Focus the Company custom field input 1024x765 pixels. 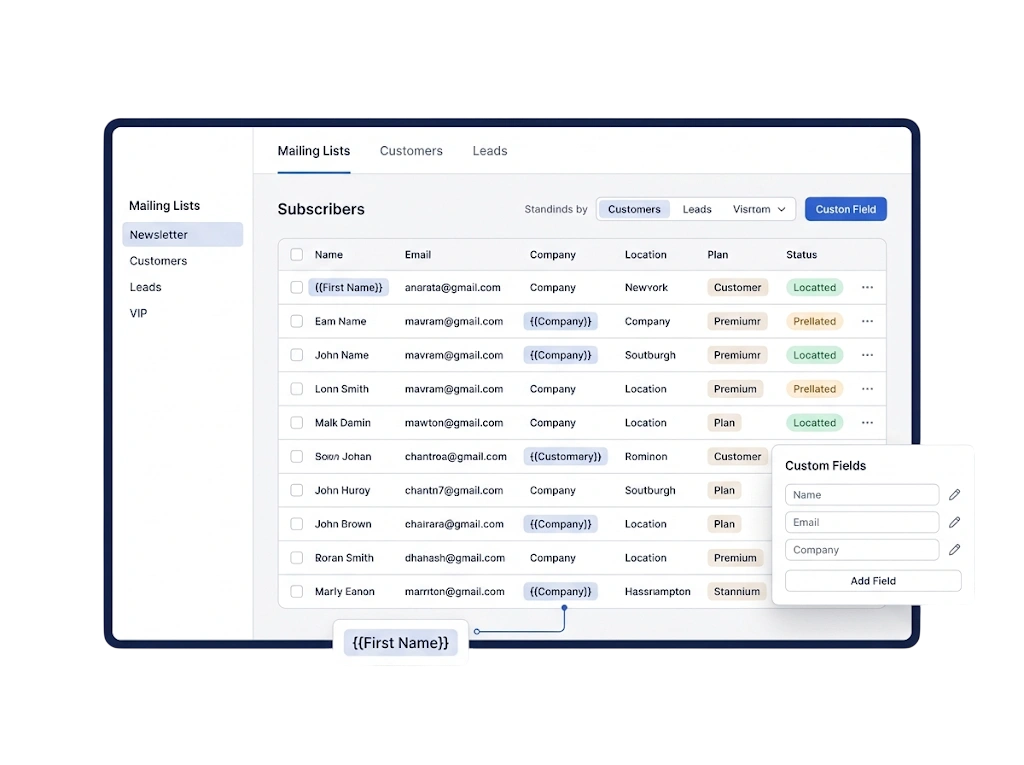click(x=862, y=549)
